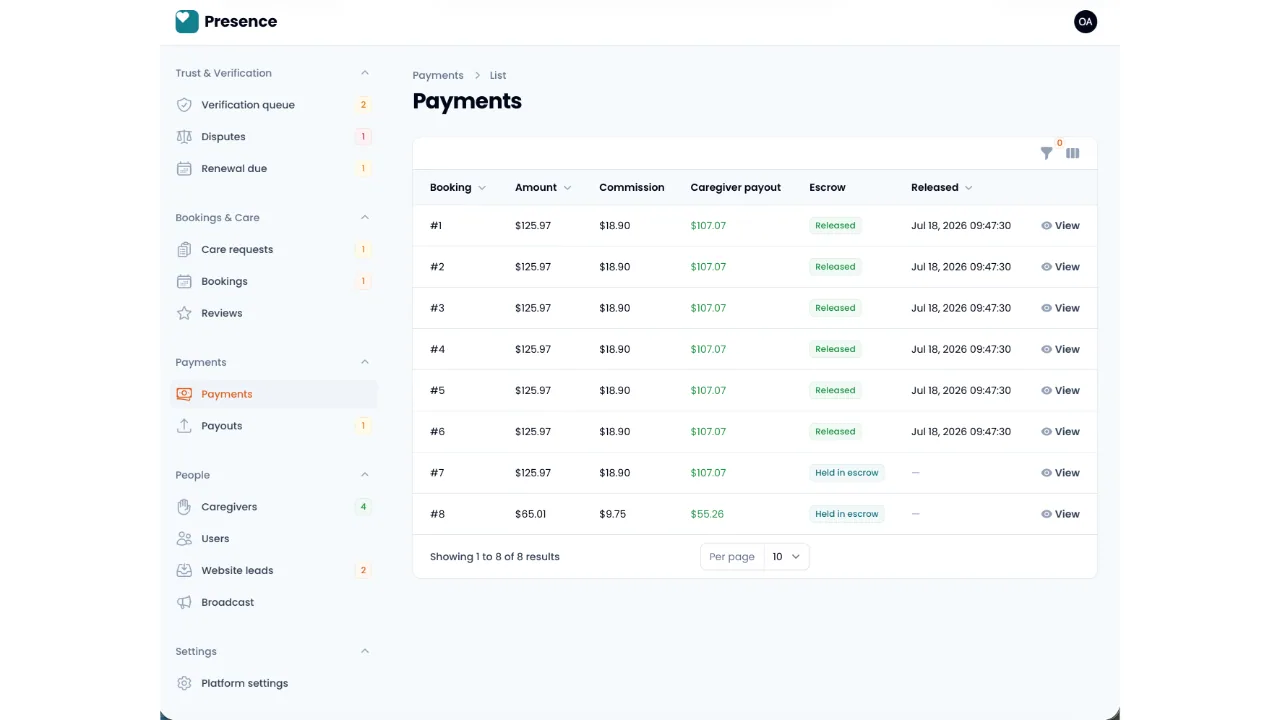Screen dimensions: 1280x720
Task: Open the Per page 10 dropdown
Action: click(786, 557)
